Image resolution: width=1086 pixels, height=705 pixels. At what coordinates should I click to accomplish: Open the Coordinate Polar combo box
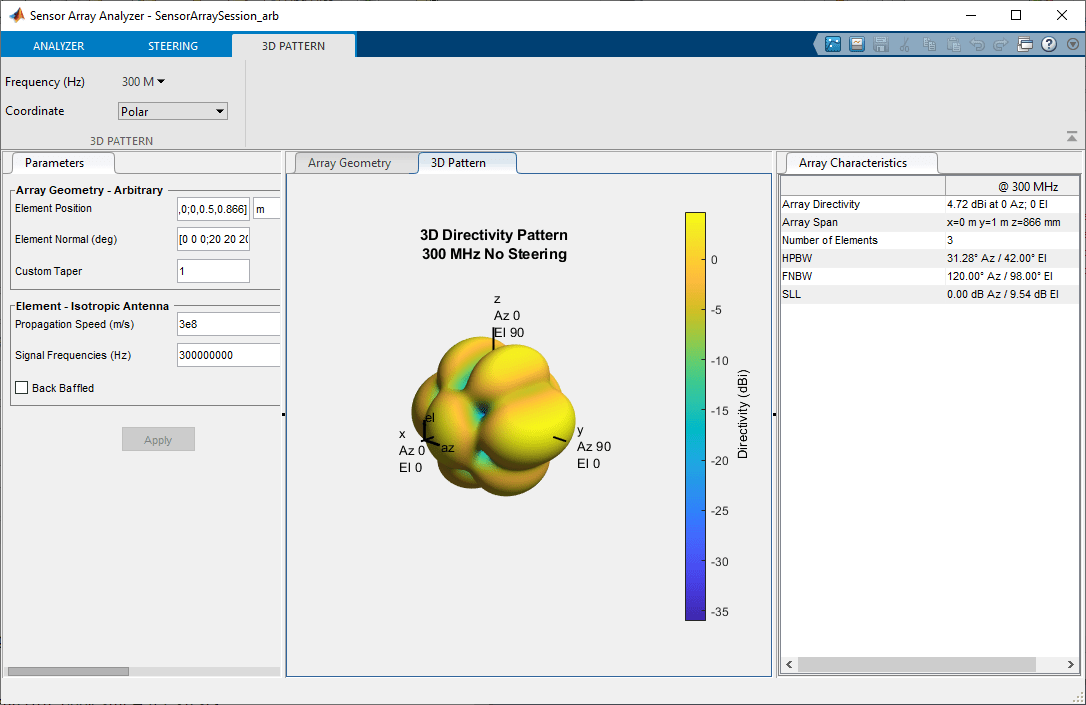(x=172, y=111)
